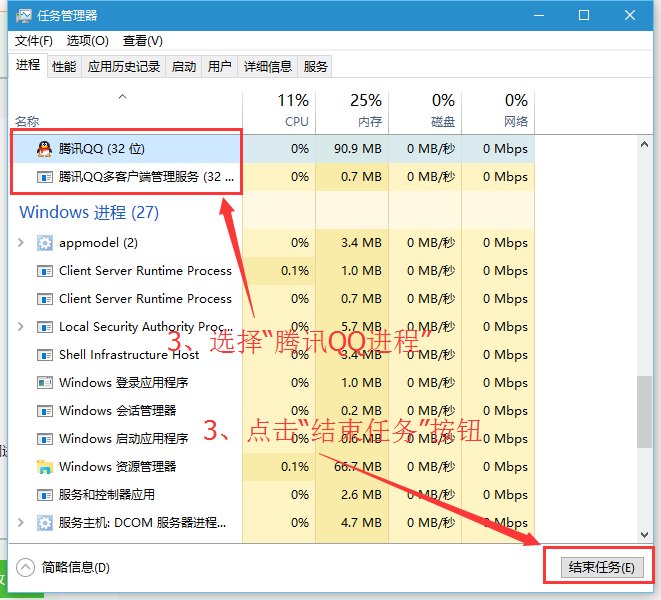Click the 简略信息(D) label

(x=76, y=568)
